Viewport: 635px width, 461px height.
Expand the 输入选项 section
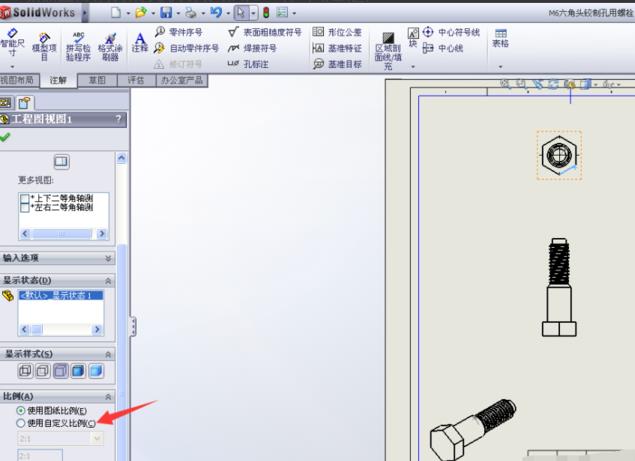(108, 258)
